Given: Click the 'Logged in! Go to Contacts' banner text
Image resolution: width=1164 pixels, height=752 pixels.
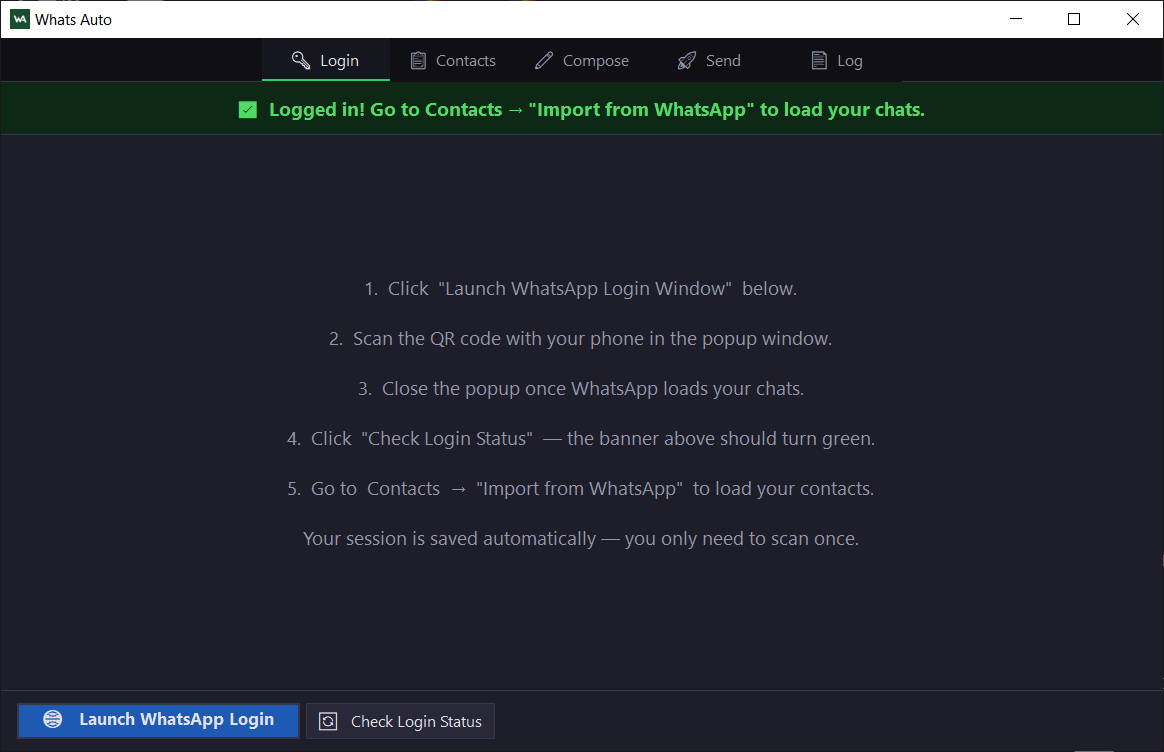Looking at the screenshot, I should click(597, 110).
